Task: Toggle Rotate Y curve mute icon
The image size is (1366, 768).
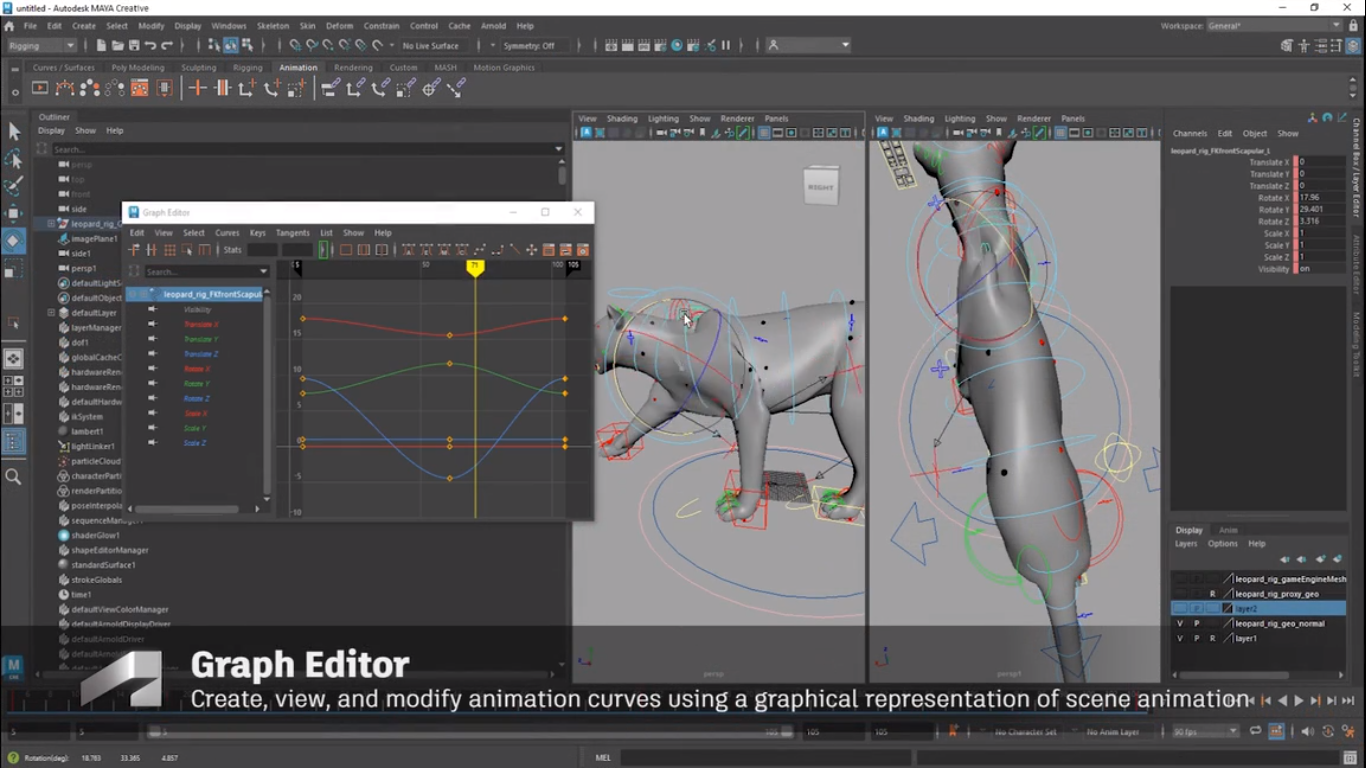Action: click(152, 383)
